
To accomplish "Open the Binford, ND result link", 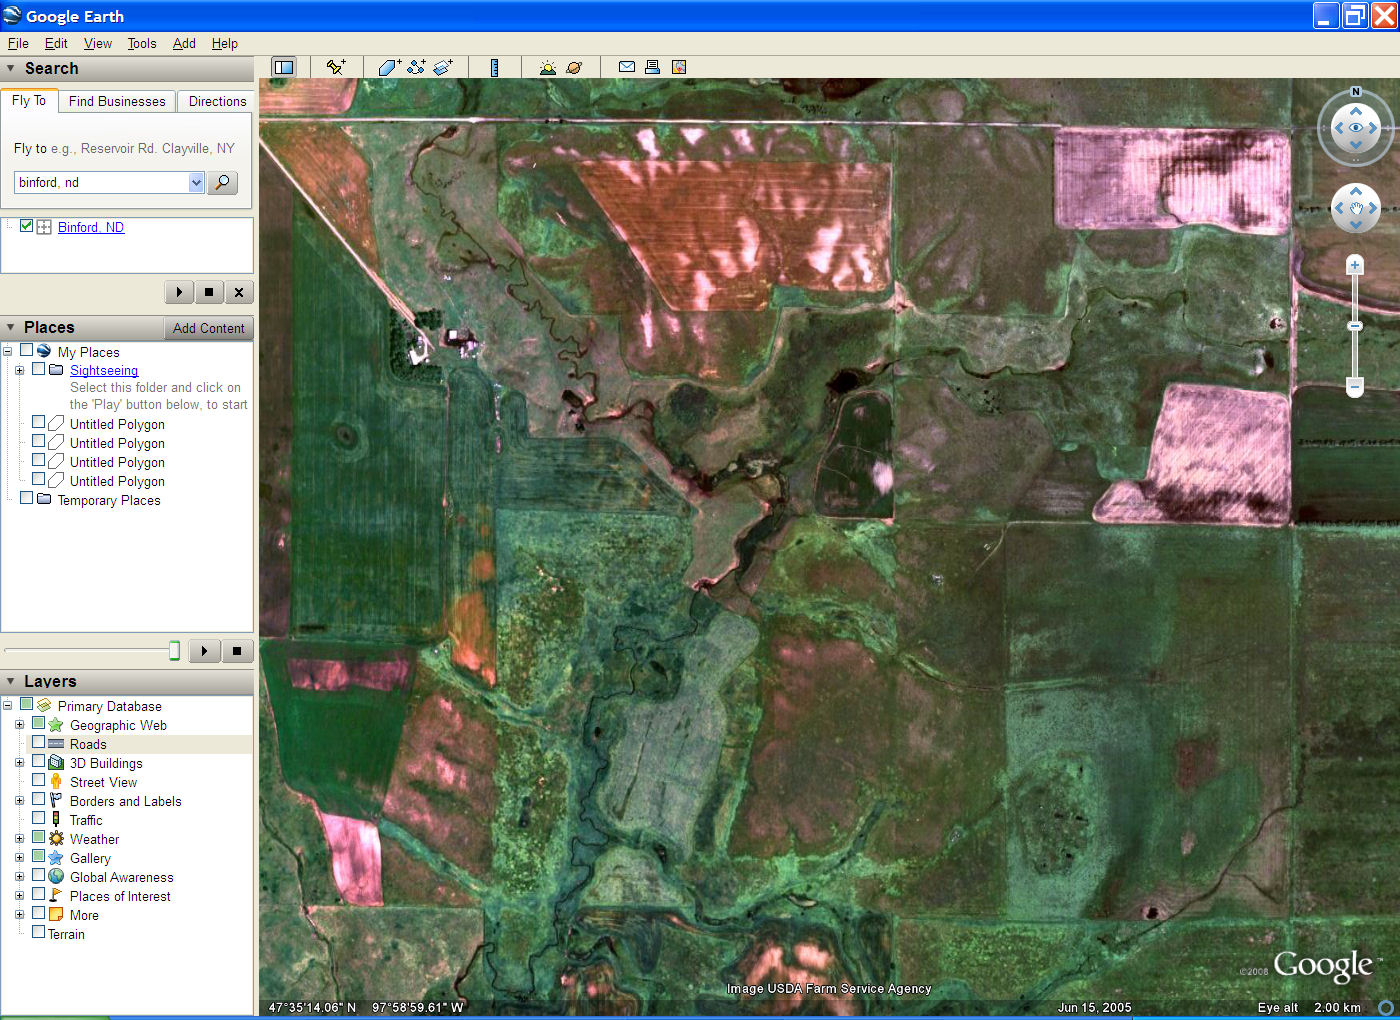I will pyautogui.click(x=91, y=227).
